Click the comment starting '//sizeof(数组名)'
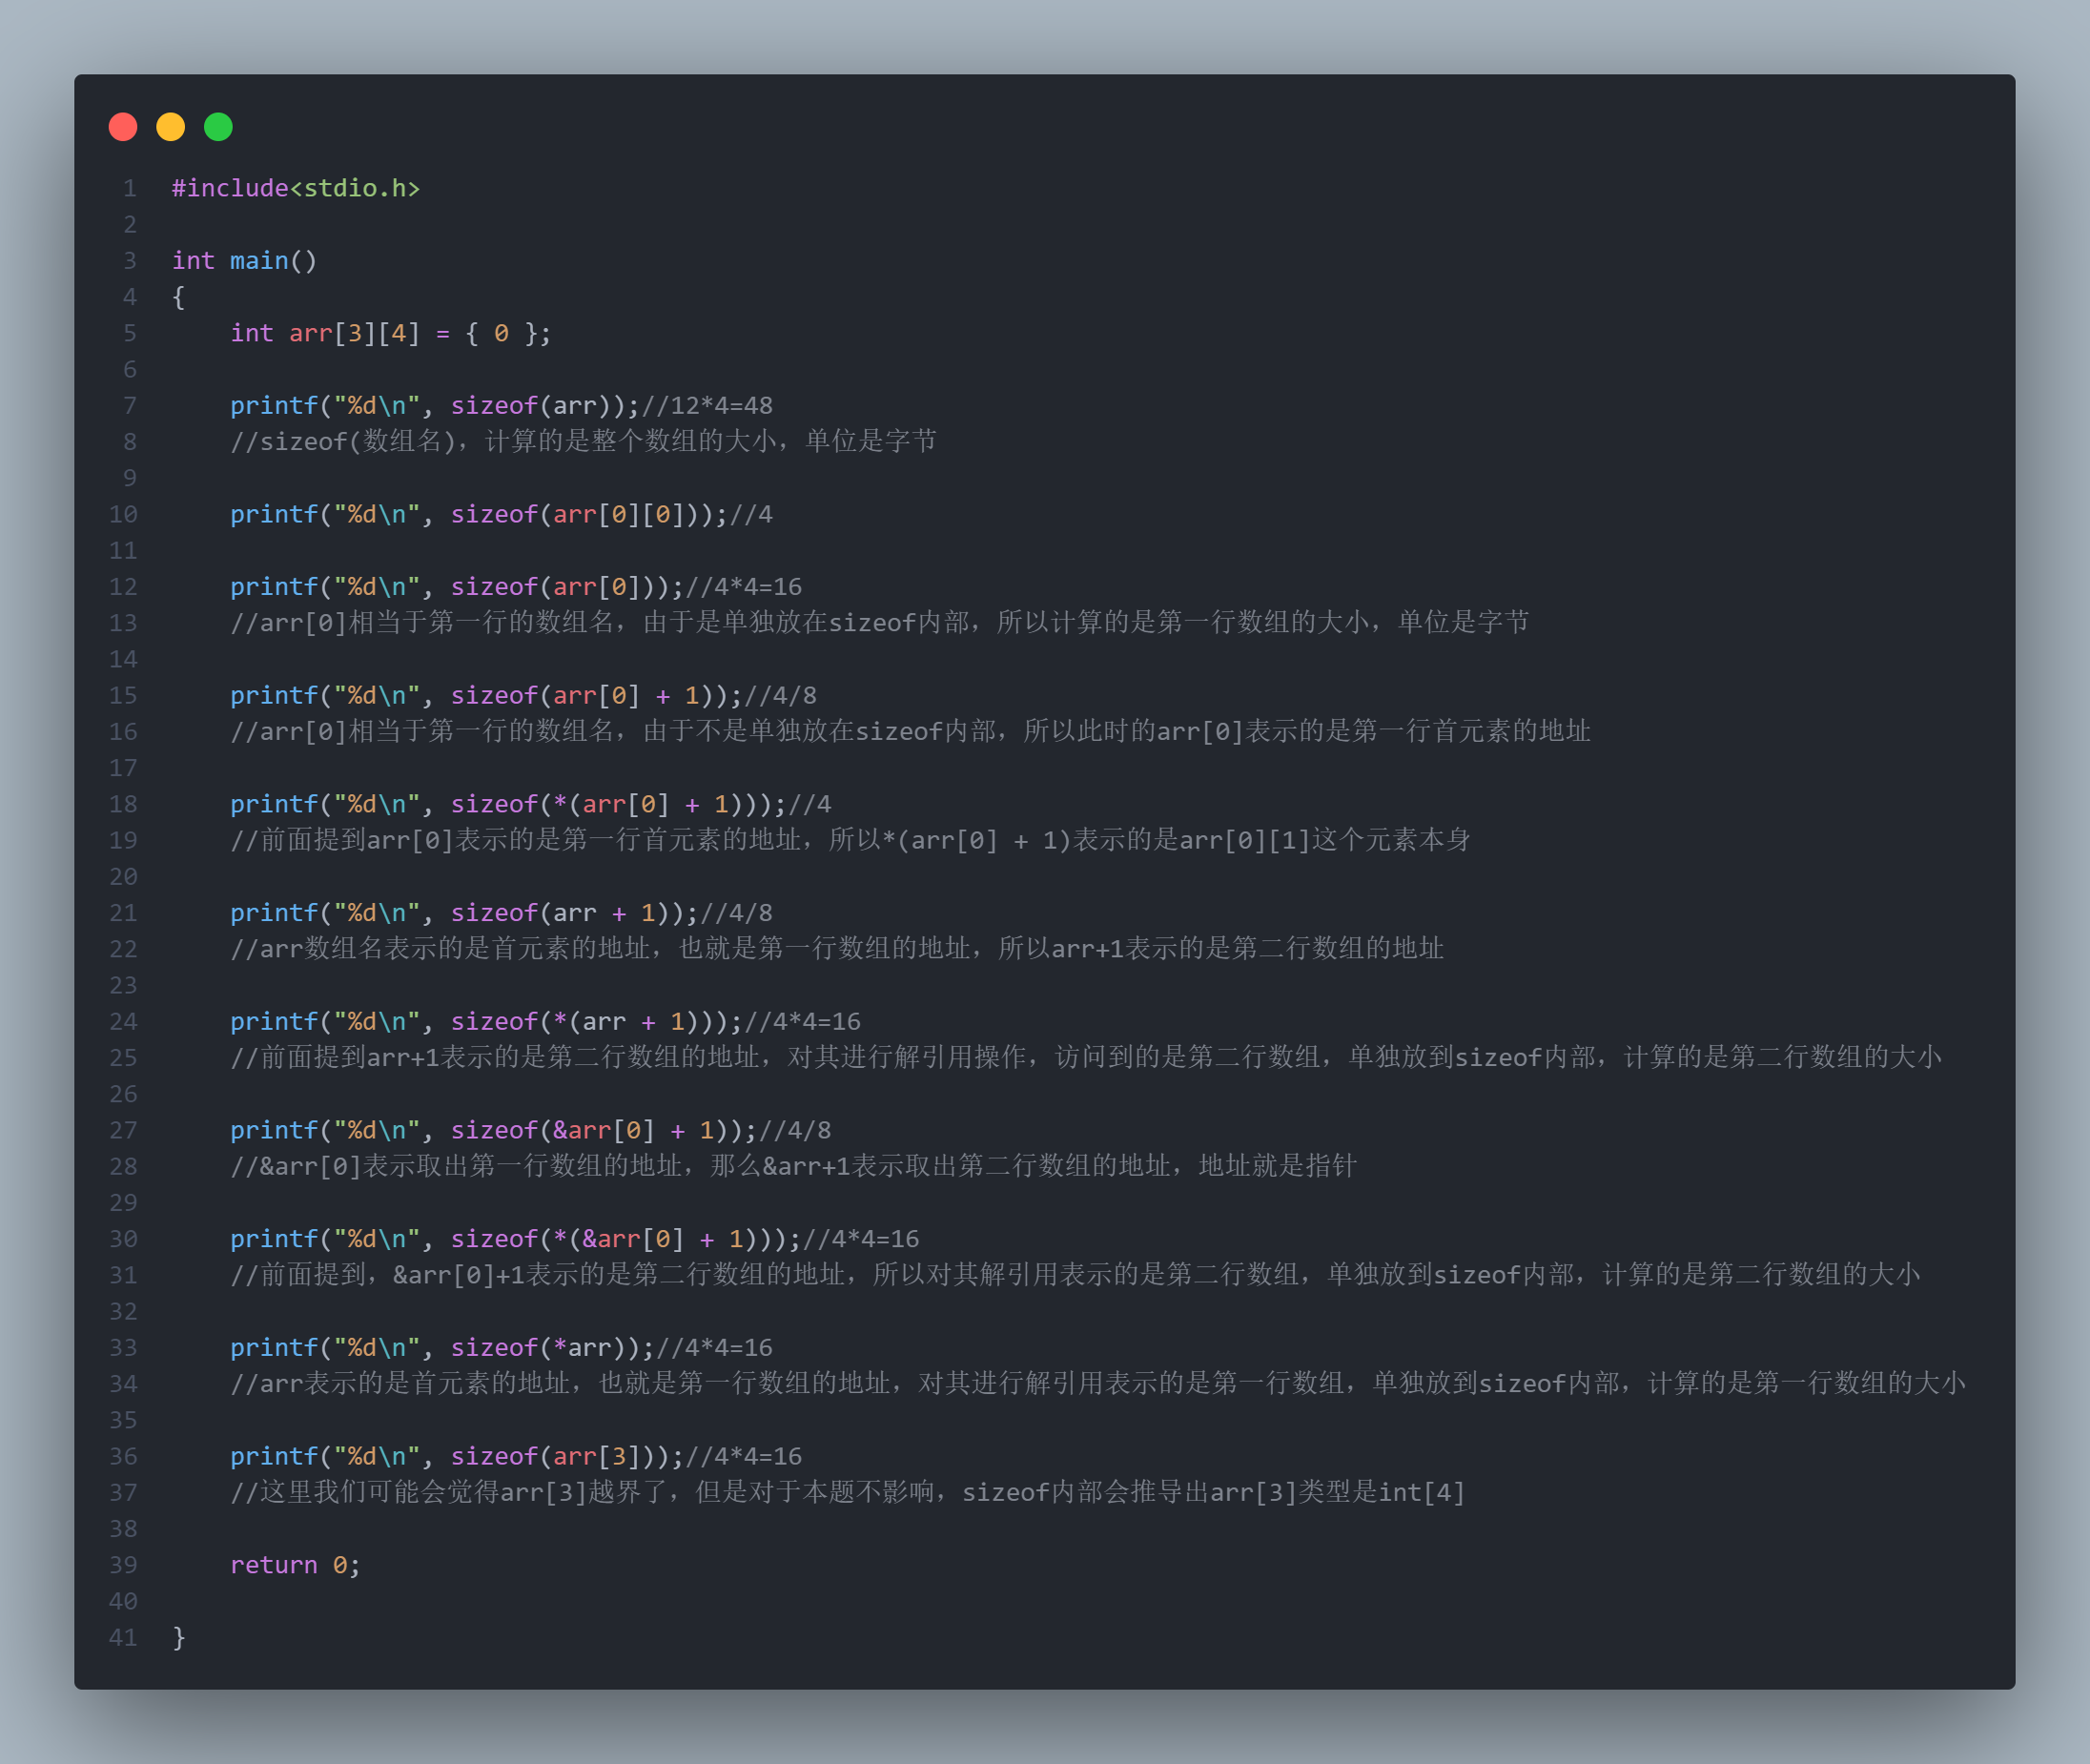This screenshot has height=1764, width=2090. point(583,441)
